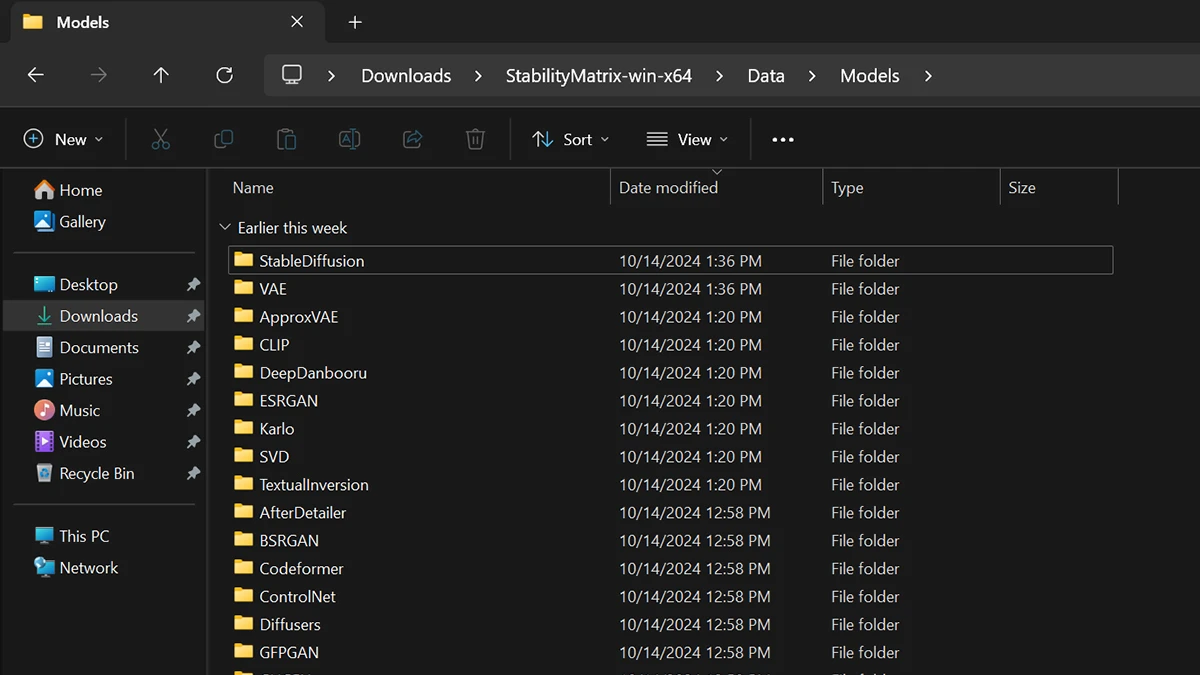Unpin Desktop using its pin icon
Viewport: 1200px width, 675px height.
pyautogui.click(x=193, y=285)
